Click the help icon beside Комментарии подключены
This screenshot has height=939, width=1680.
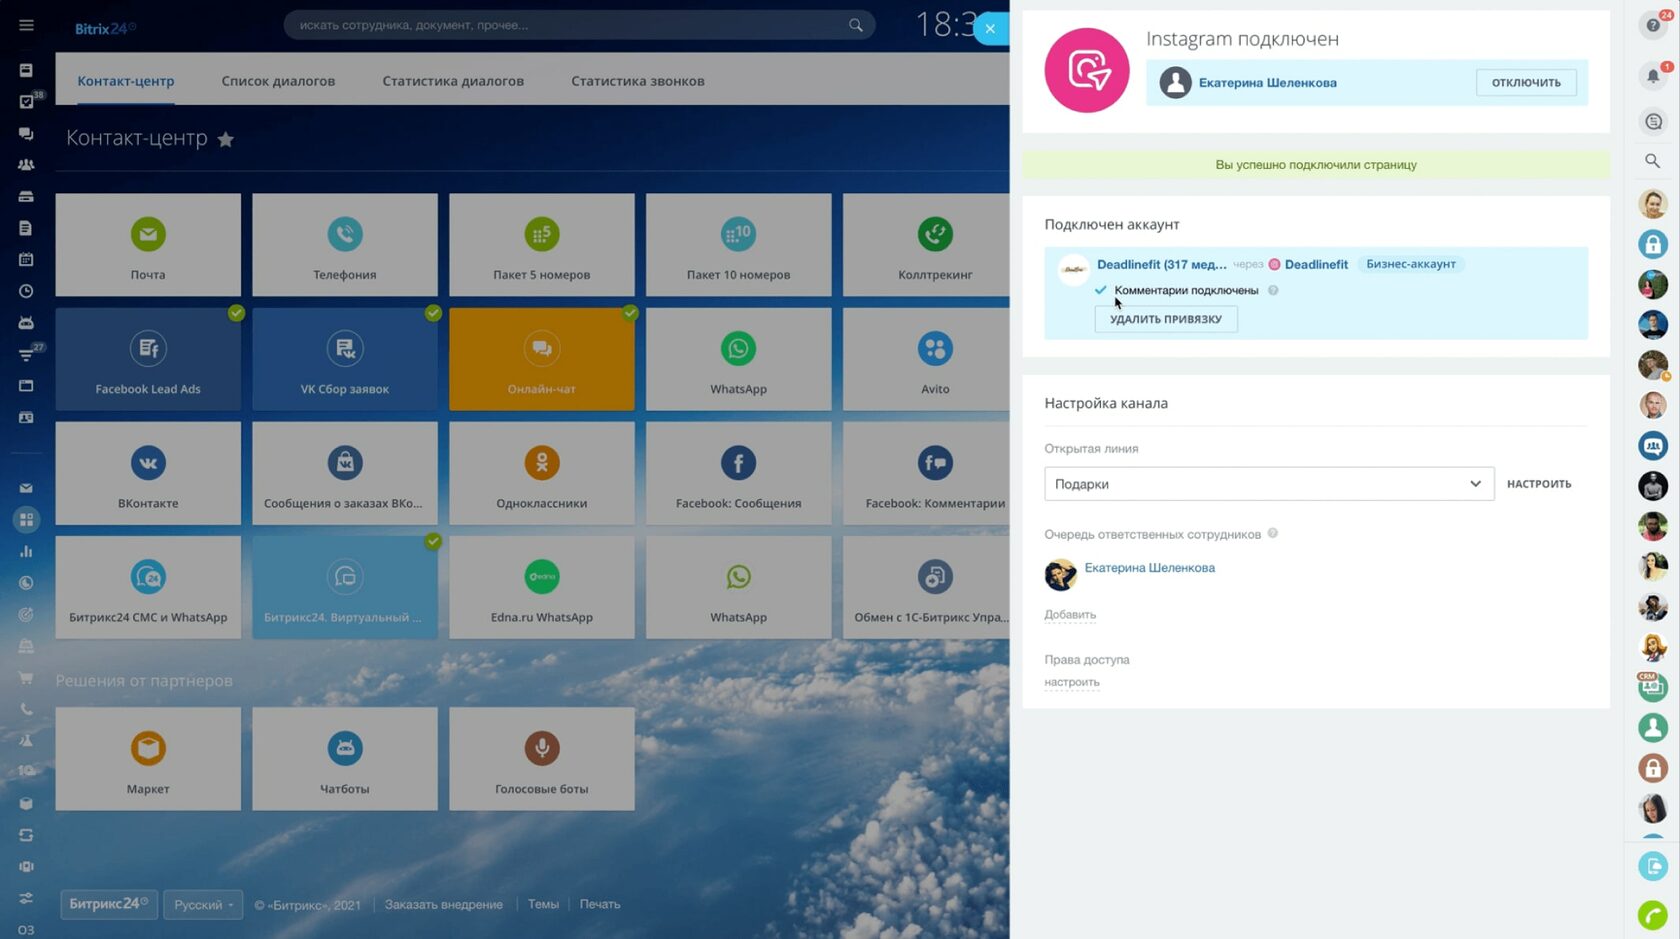click(x=1273, y=291)
